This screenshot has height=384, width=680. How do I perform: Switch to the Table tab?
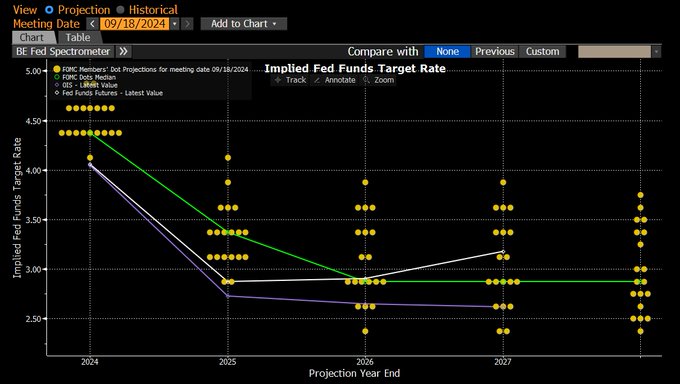click(x=78, y=37)
